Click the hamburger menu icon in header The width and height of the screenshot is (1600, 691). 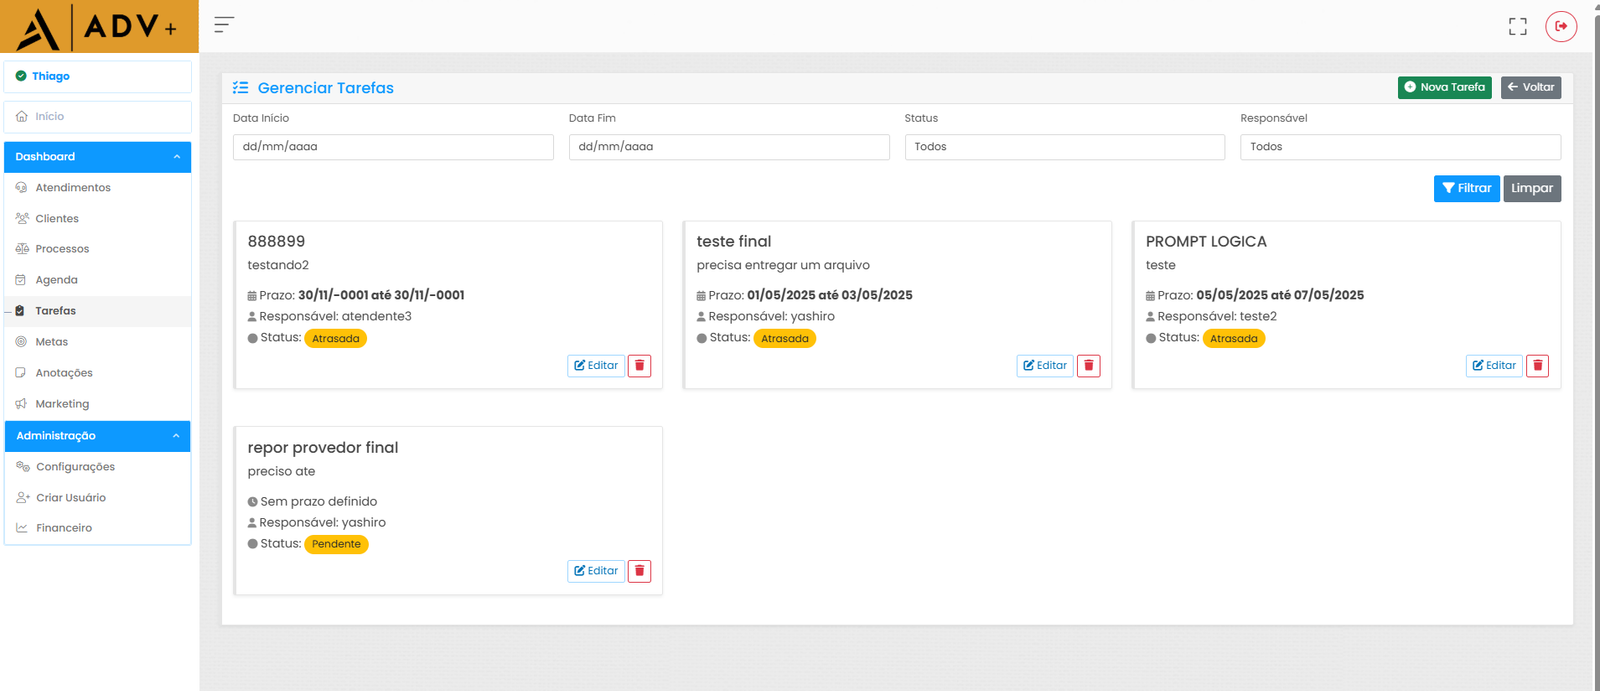coord(224,25)
